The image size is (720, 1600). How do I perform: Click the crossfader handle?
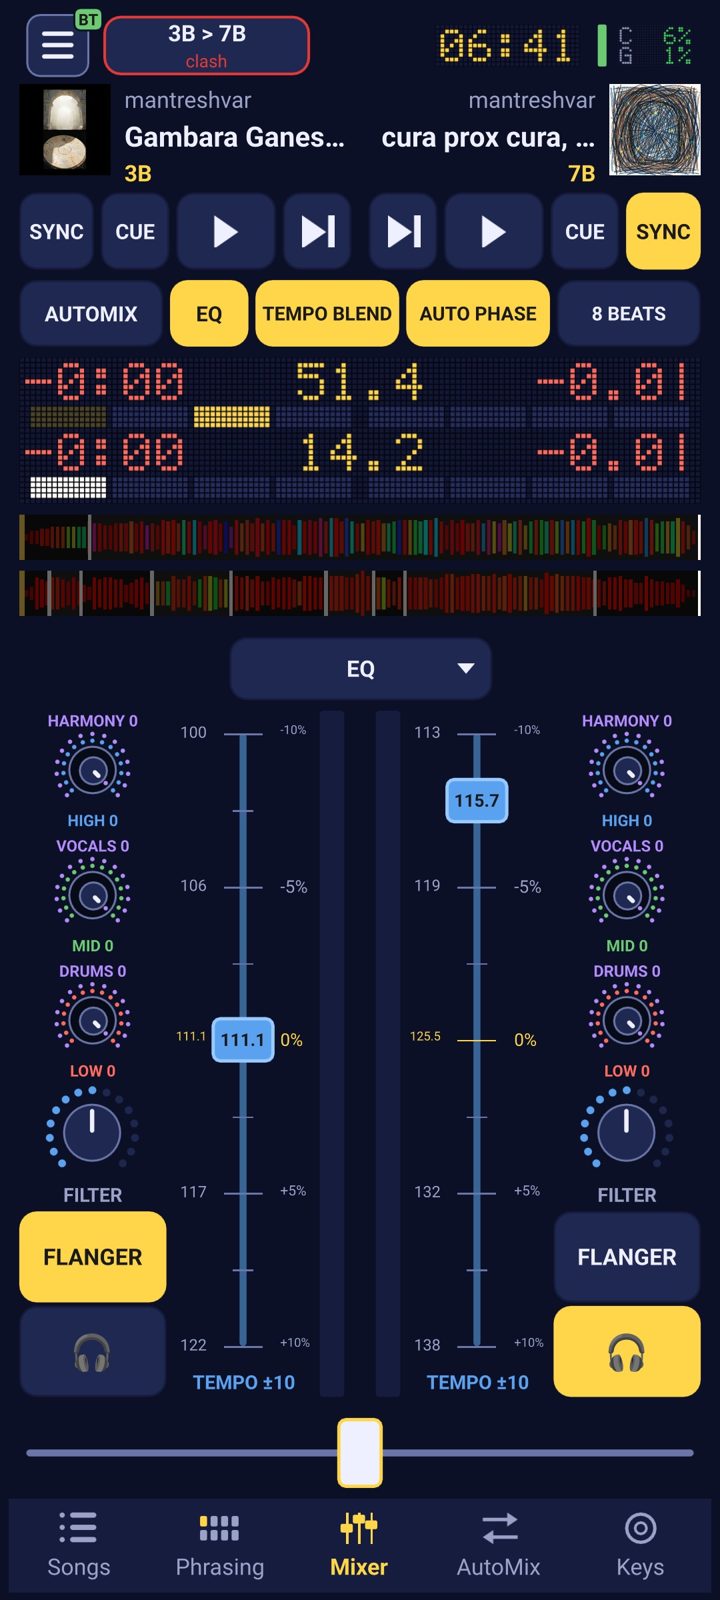(360, 1452)
